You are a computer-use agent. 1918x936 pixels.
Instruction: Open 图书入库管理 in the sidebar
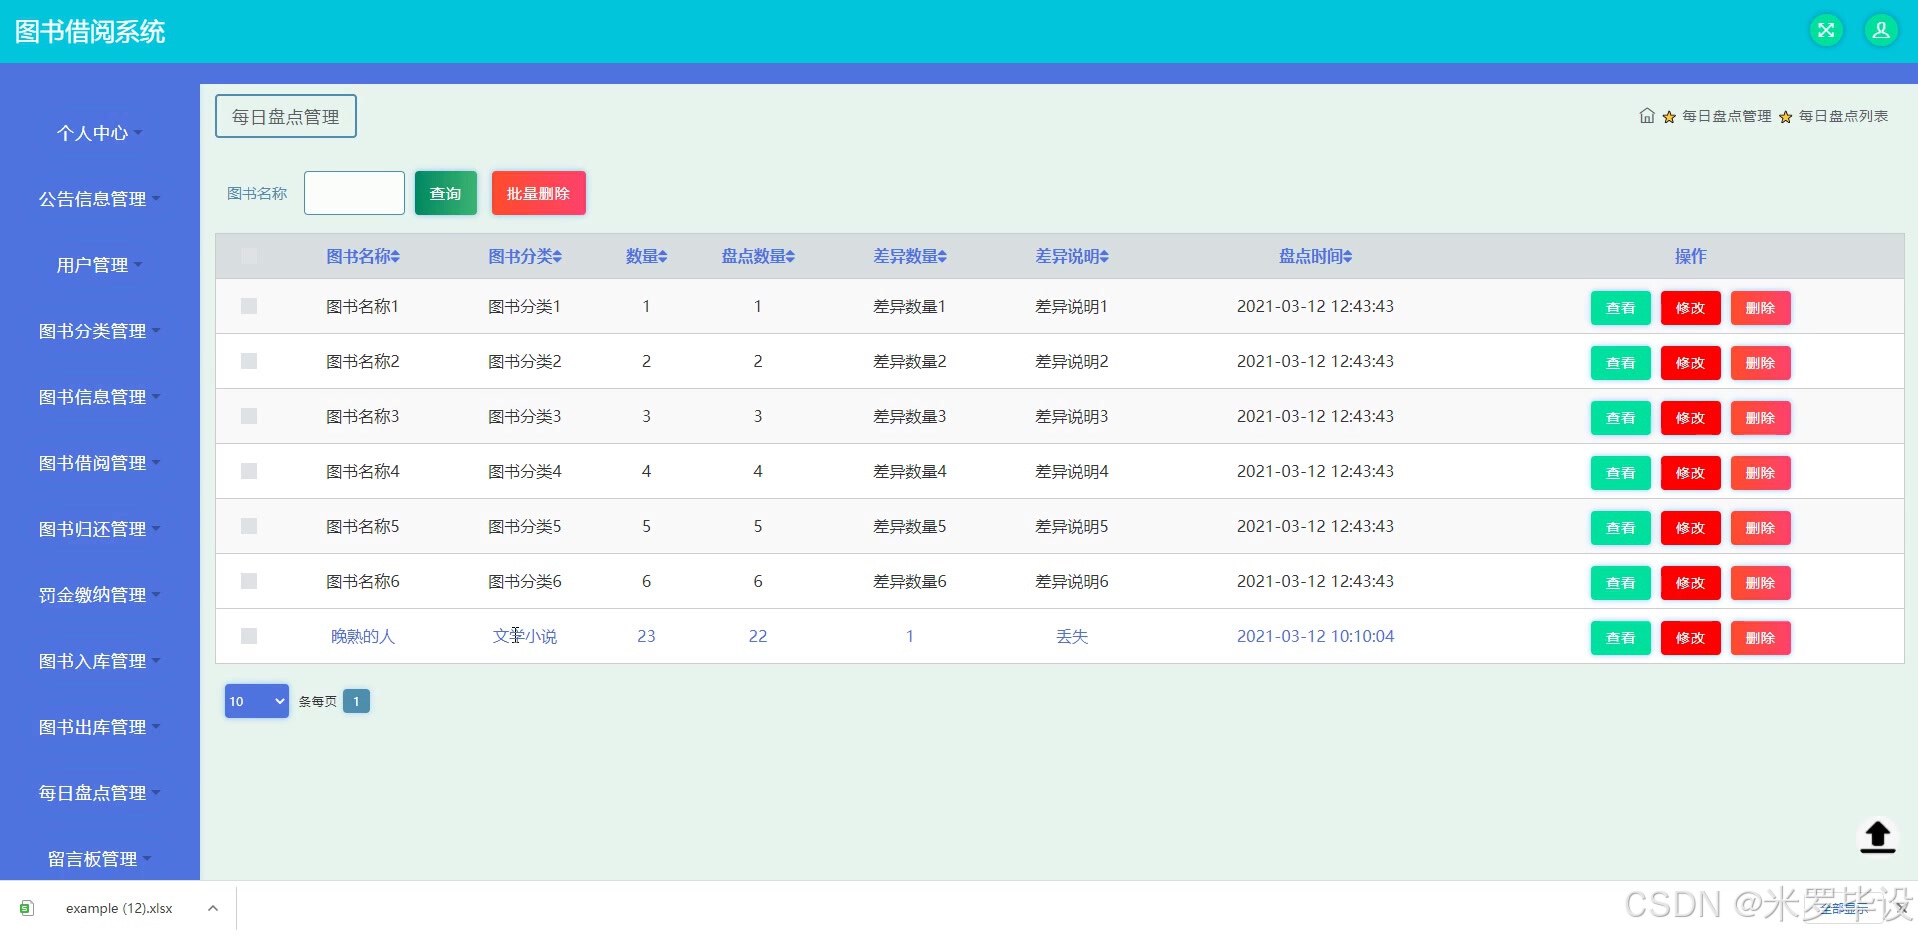point(100,661)
